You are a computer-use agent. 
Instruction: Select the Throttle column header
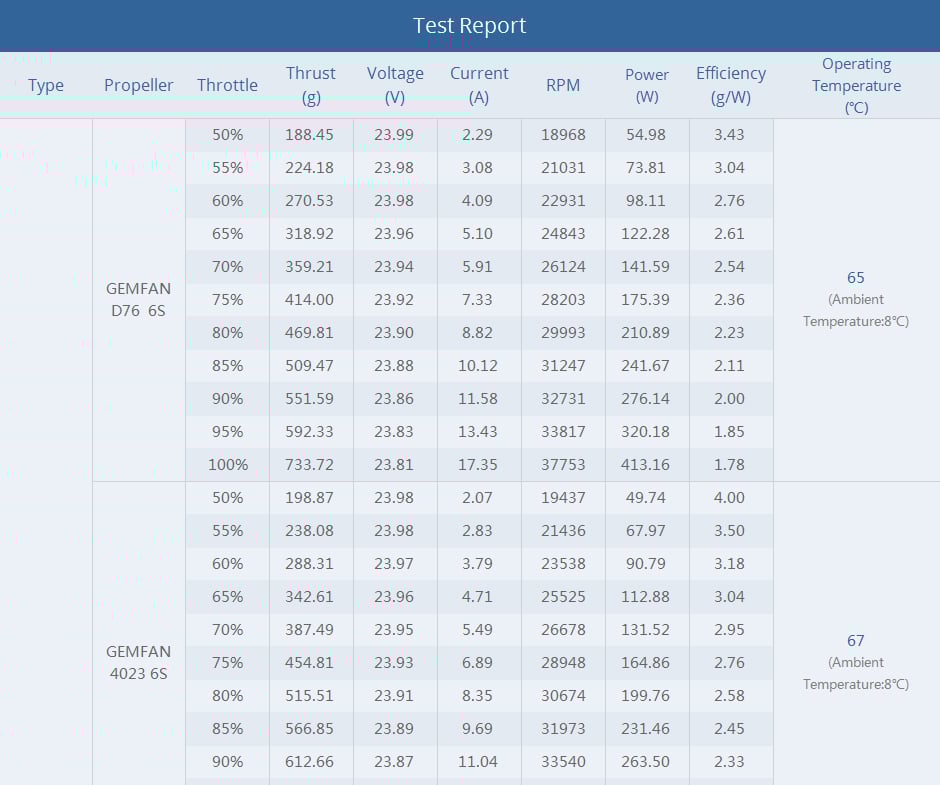pyautogui.click(x=227, y=85)
